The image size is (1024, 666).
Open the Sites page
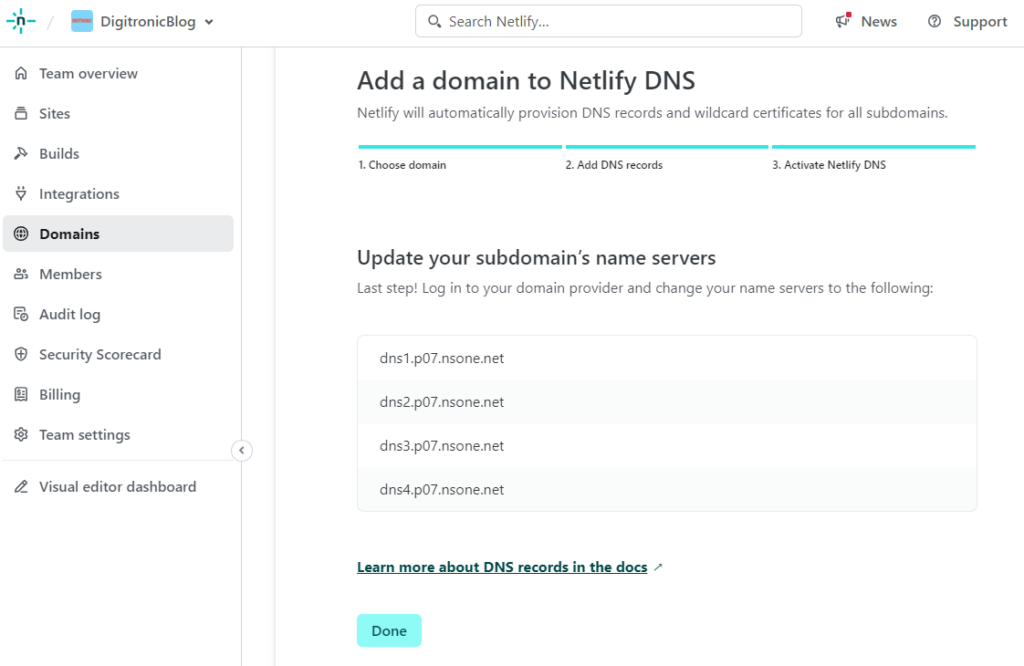tap(54, 114)
